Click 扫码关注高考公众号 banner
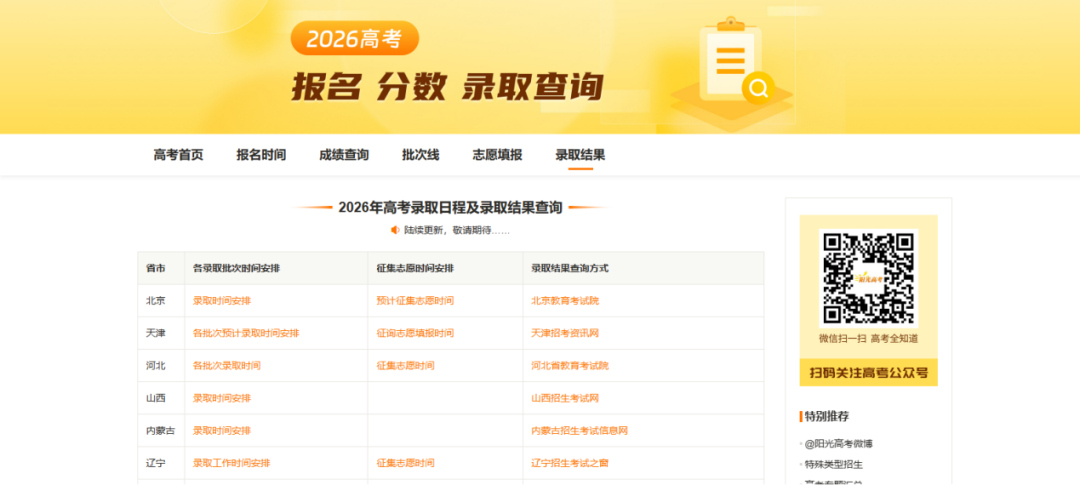 click(869, 373)
